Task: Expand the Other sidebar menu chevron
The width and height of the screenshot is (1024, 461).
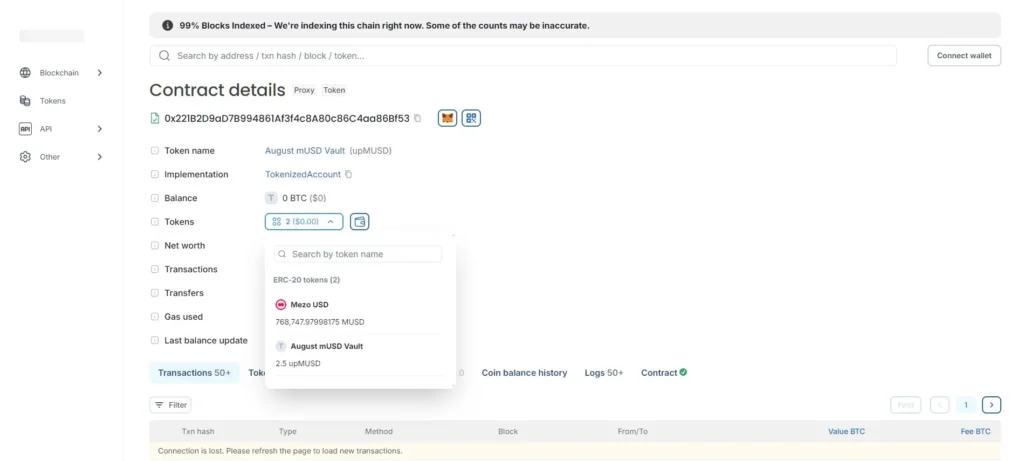Action: tap(100, 157)
